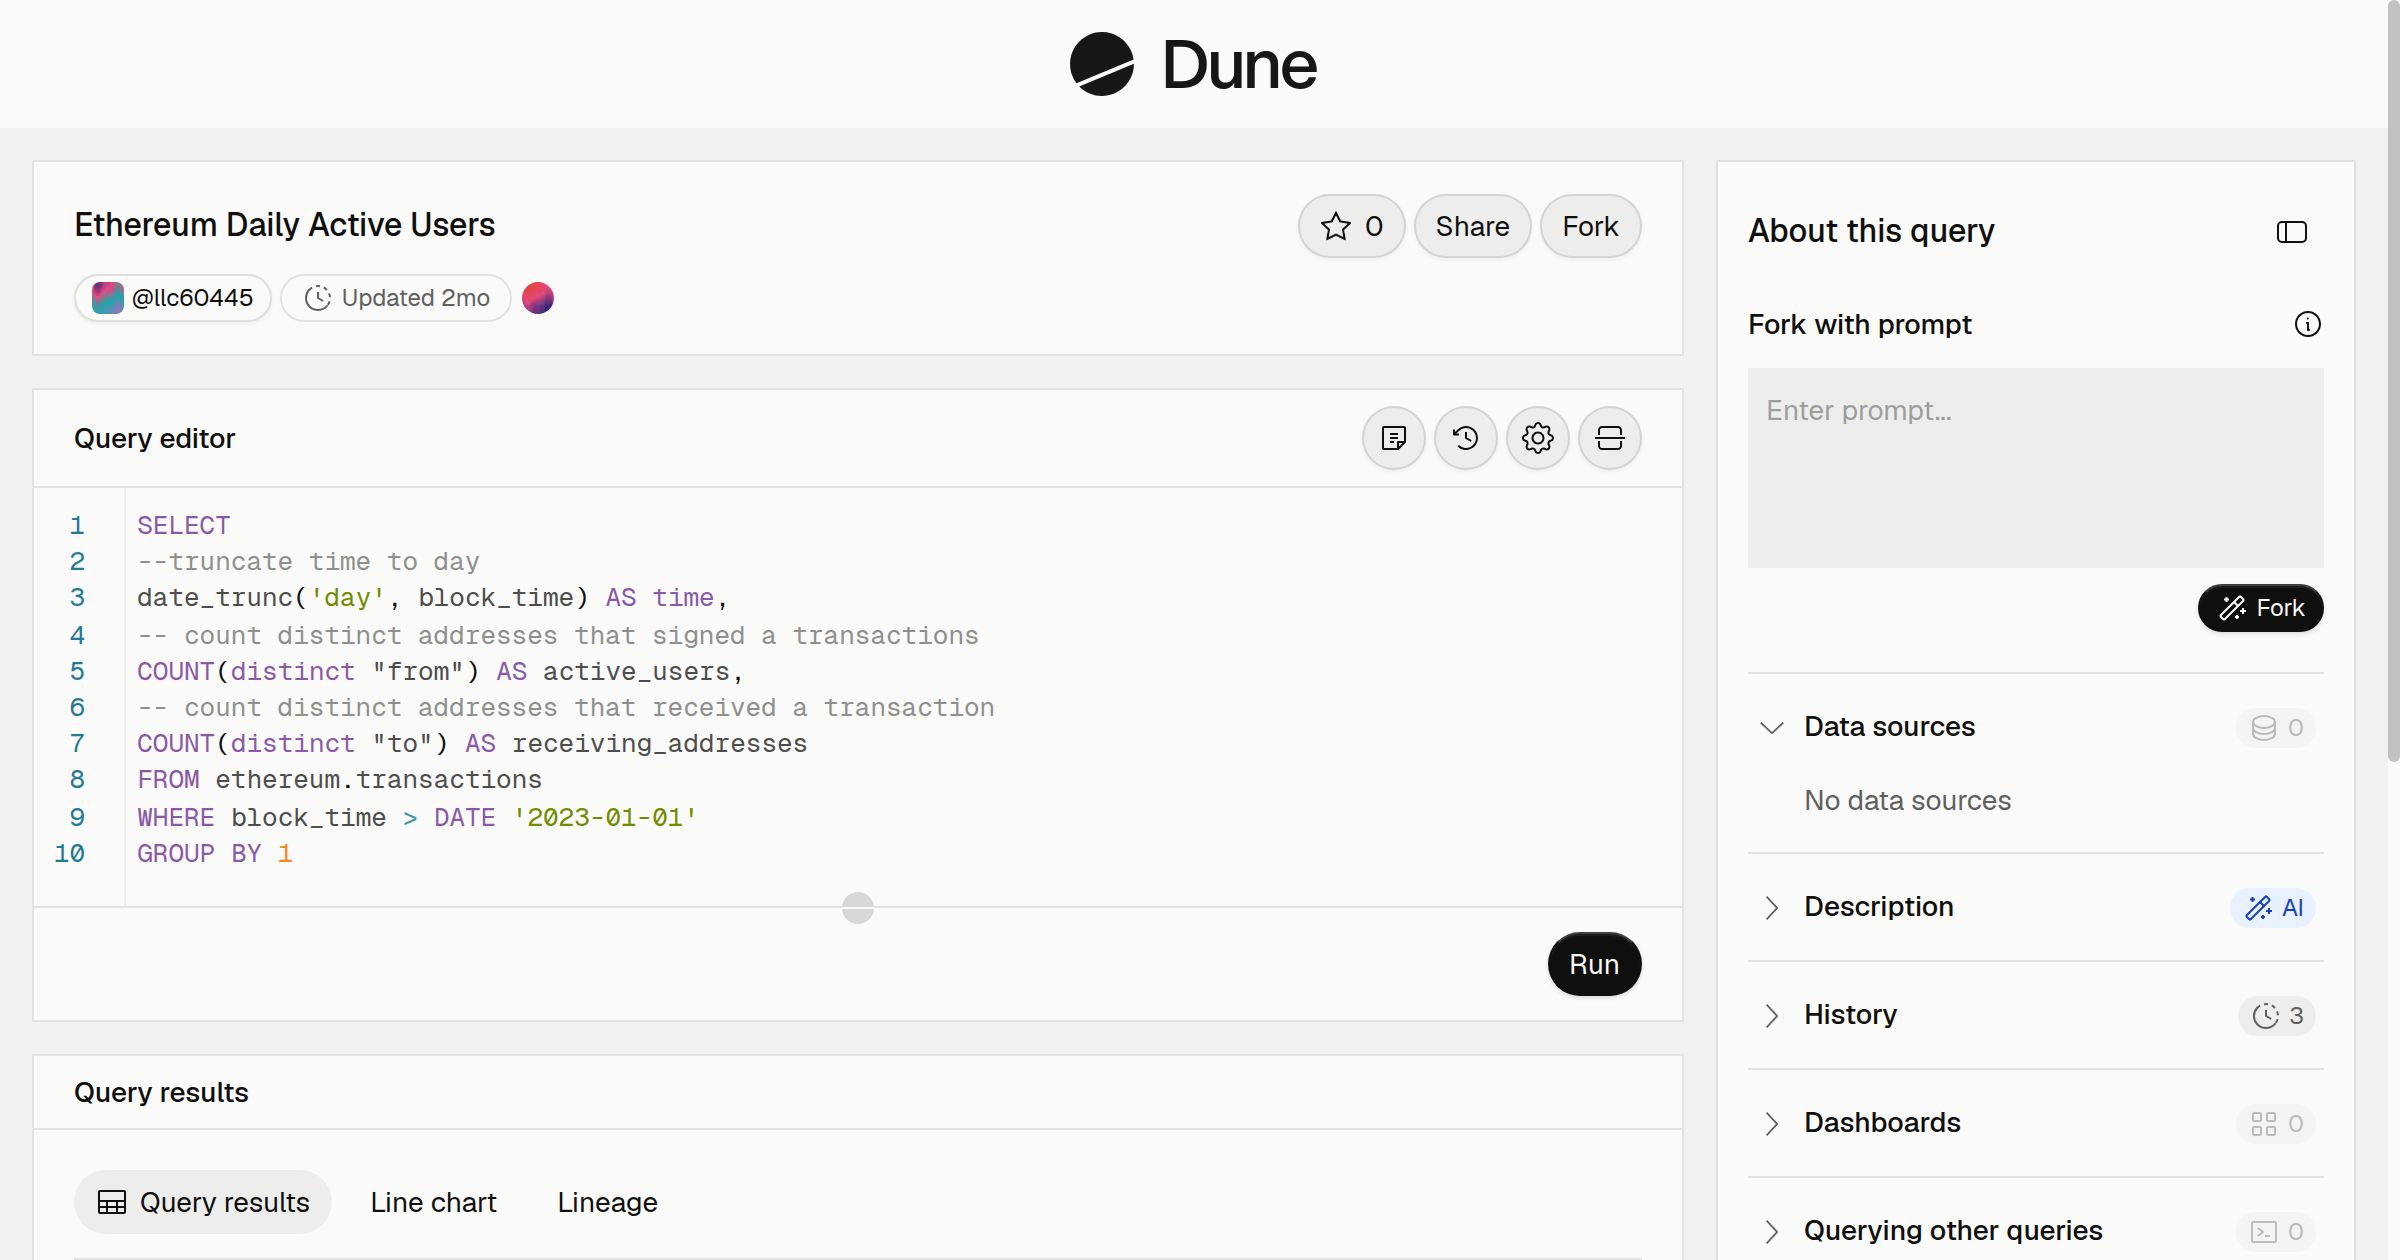Screen dimensions: 2400x1260
Task: Click the SELECT keyword on line 1
Action: (x=183, y=525)
